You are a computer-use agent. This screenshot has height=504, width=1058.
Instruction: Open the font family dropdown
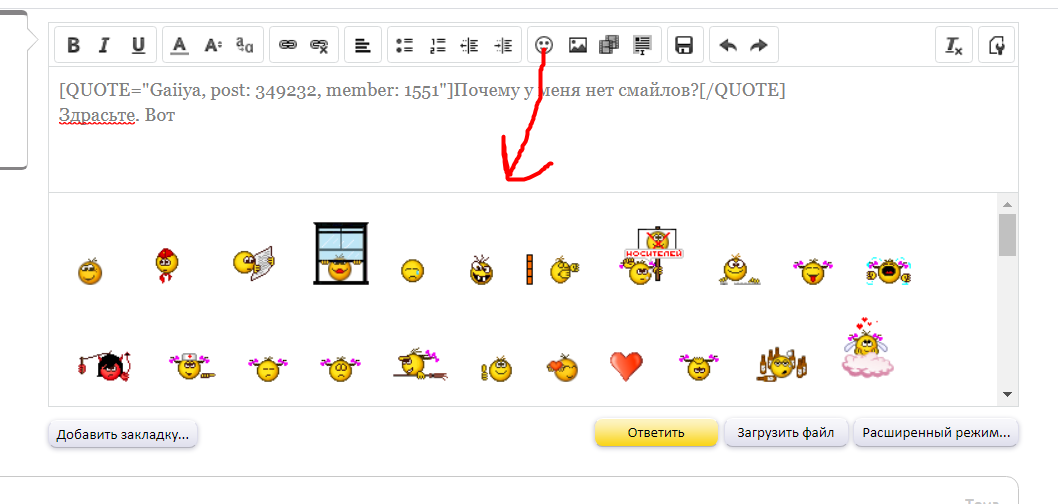point(245,45)
